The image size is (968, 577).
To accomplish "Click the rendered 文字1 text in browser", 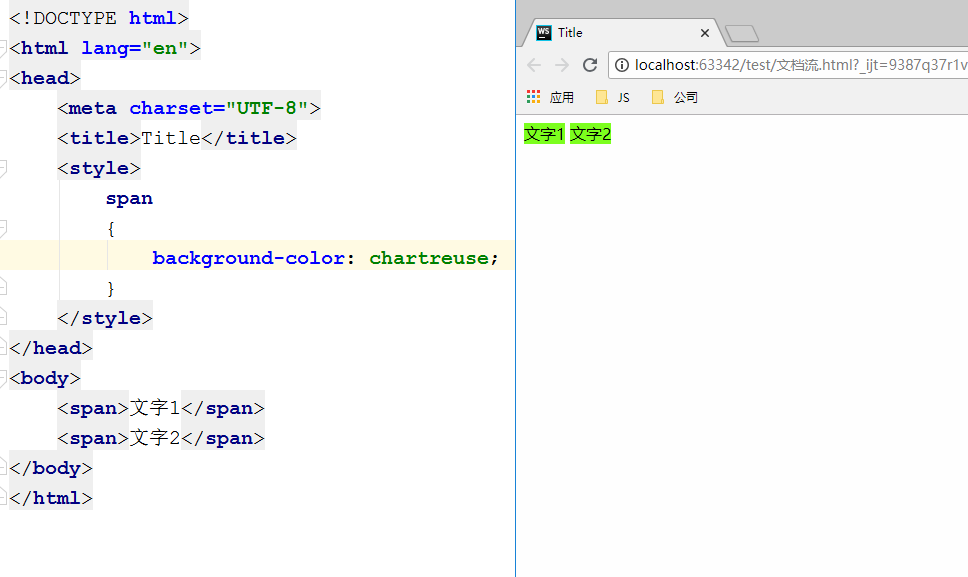I will click(x=544, y=134).
